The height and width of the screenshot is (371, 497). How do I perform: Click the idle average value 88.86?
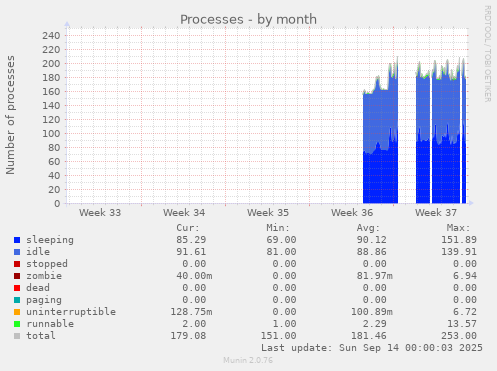(372, 252)
